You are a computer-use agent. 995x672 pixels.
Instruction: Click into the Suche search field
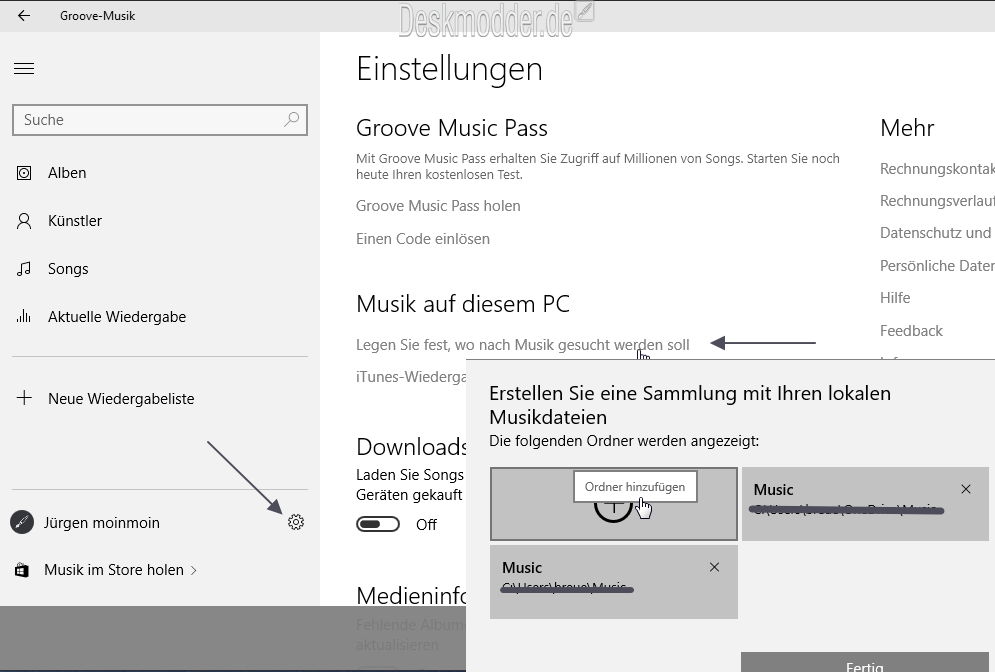pos(160,120)
